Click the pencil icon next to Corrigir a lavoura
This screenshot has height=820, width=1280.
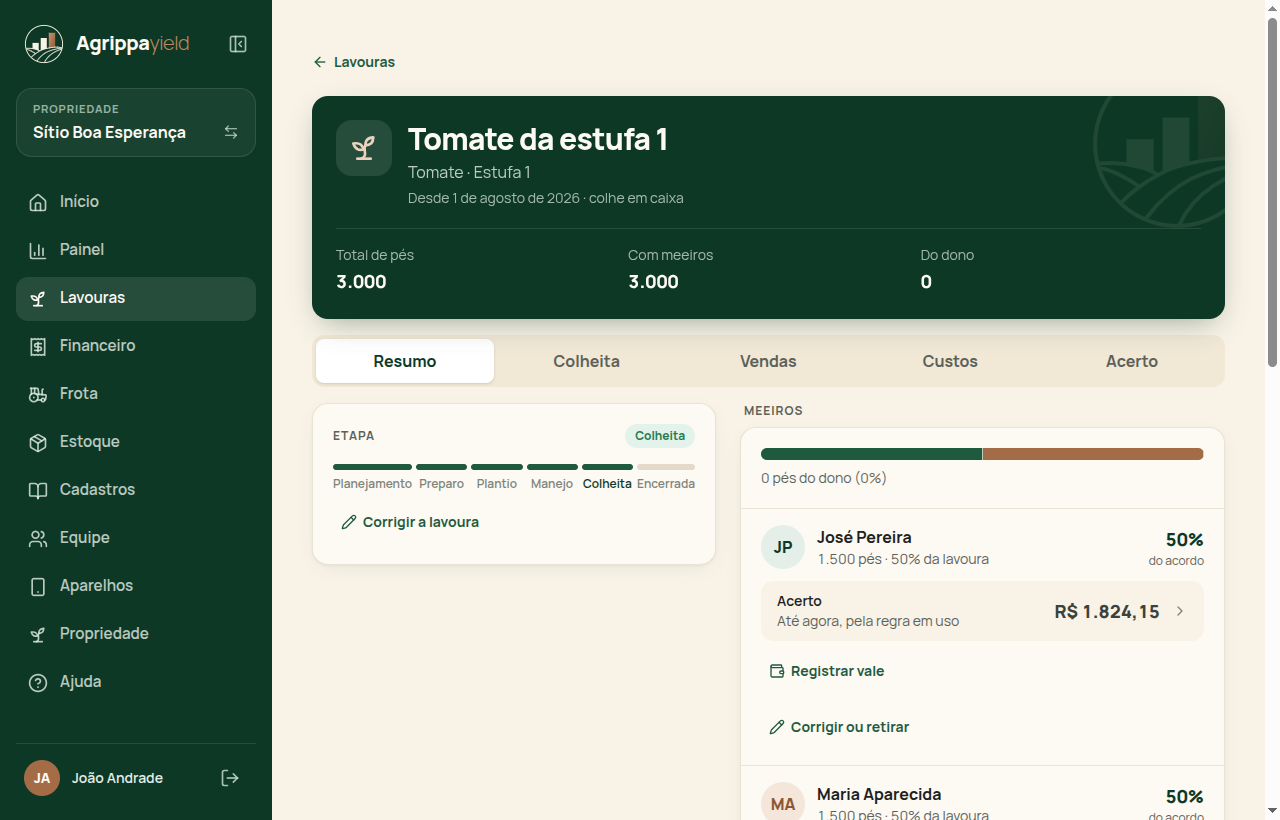349,522
